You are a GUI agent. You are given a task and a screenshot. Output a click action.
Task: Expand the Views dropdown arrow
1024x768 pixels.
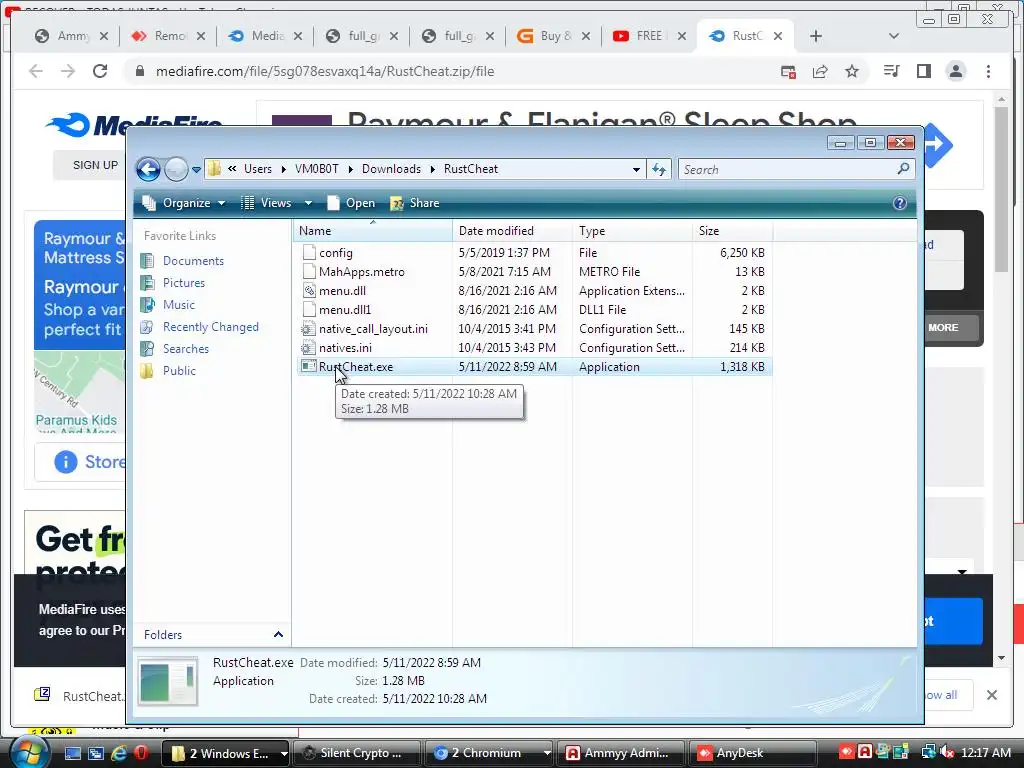coord(308,203)
